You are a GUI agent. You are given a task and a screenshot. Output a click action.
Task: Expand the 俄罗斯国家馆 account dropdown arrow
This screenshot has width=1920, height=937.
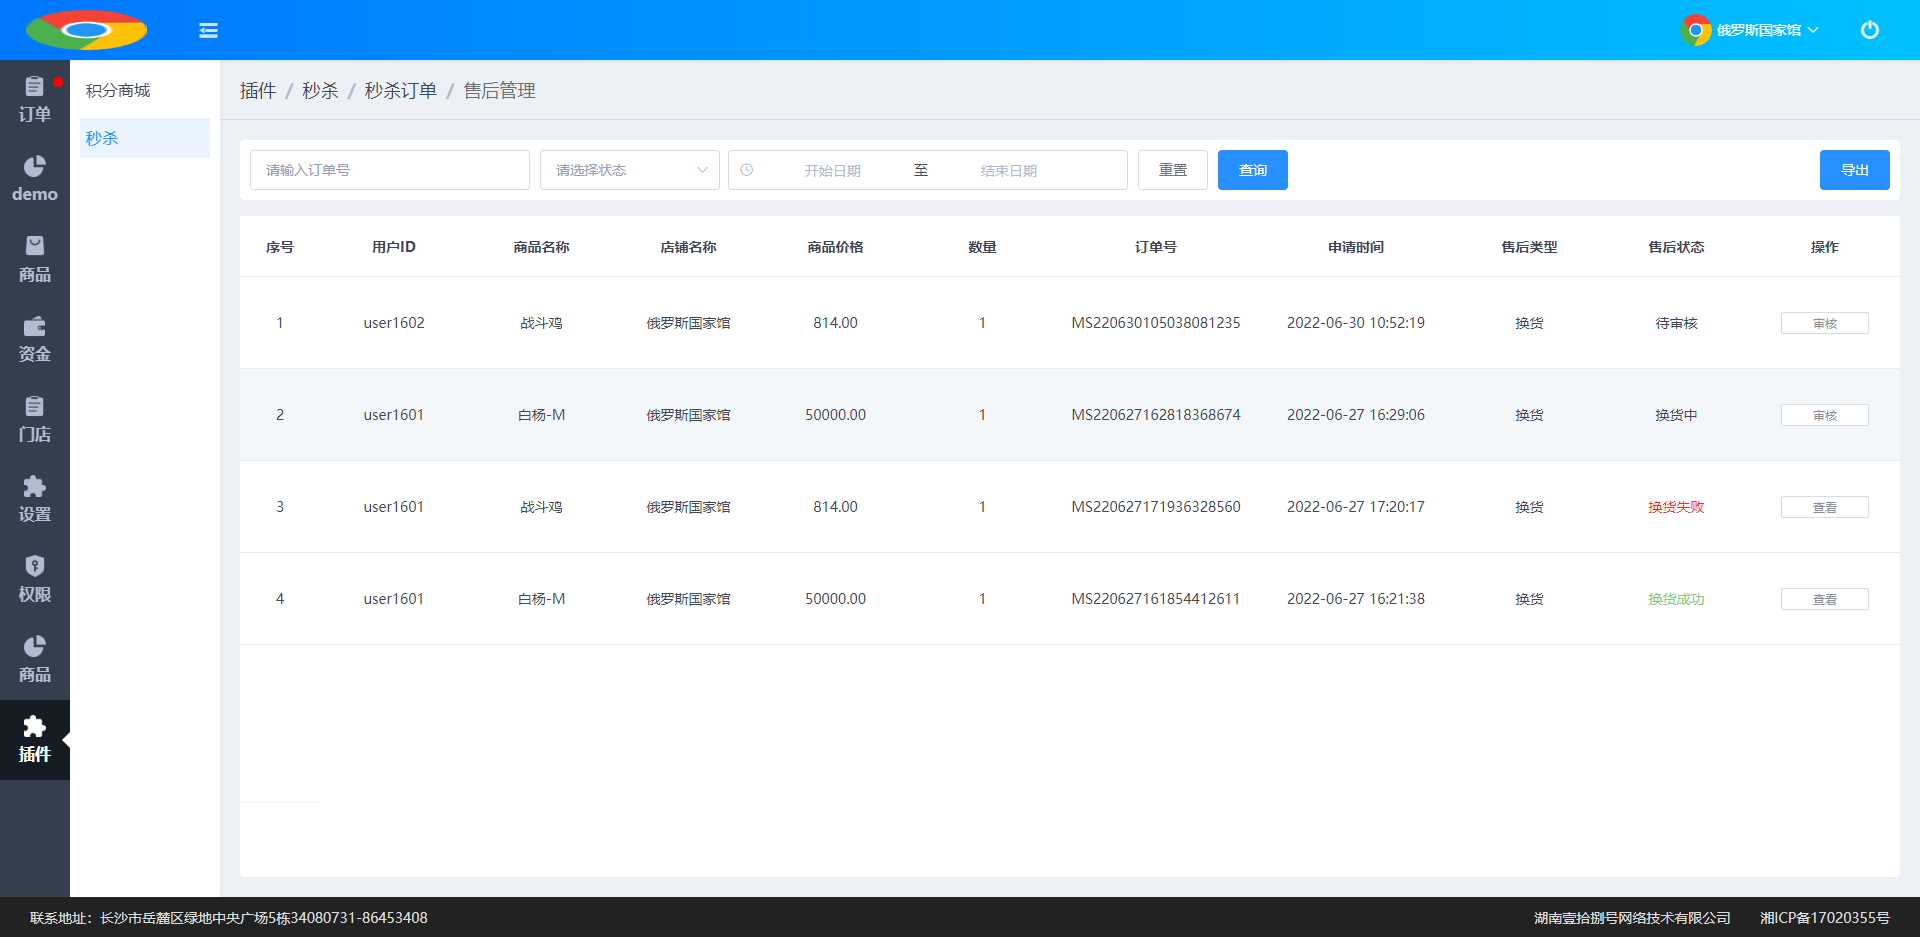[x=1813, y=30]
